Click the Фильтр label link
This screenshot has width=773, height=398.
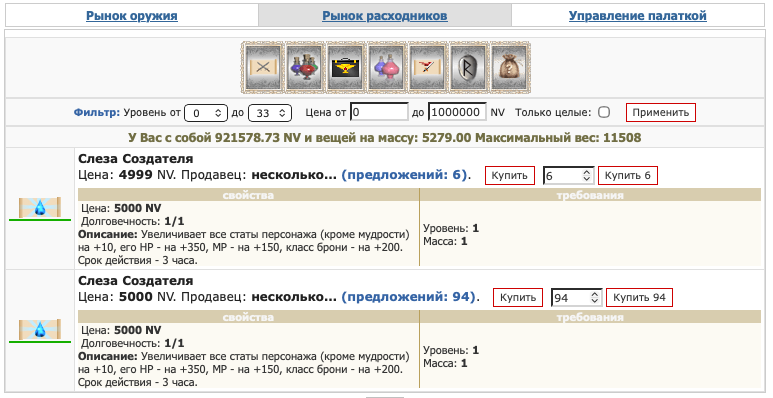(97, 112)
